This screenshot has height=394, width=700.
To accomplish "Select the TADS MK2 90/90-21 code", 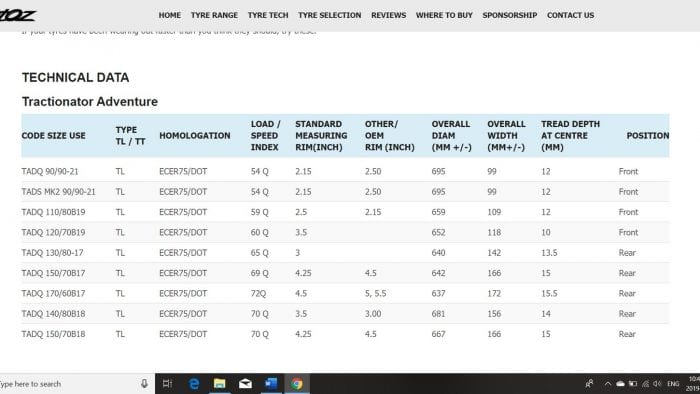I will pos(58,192).
